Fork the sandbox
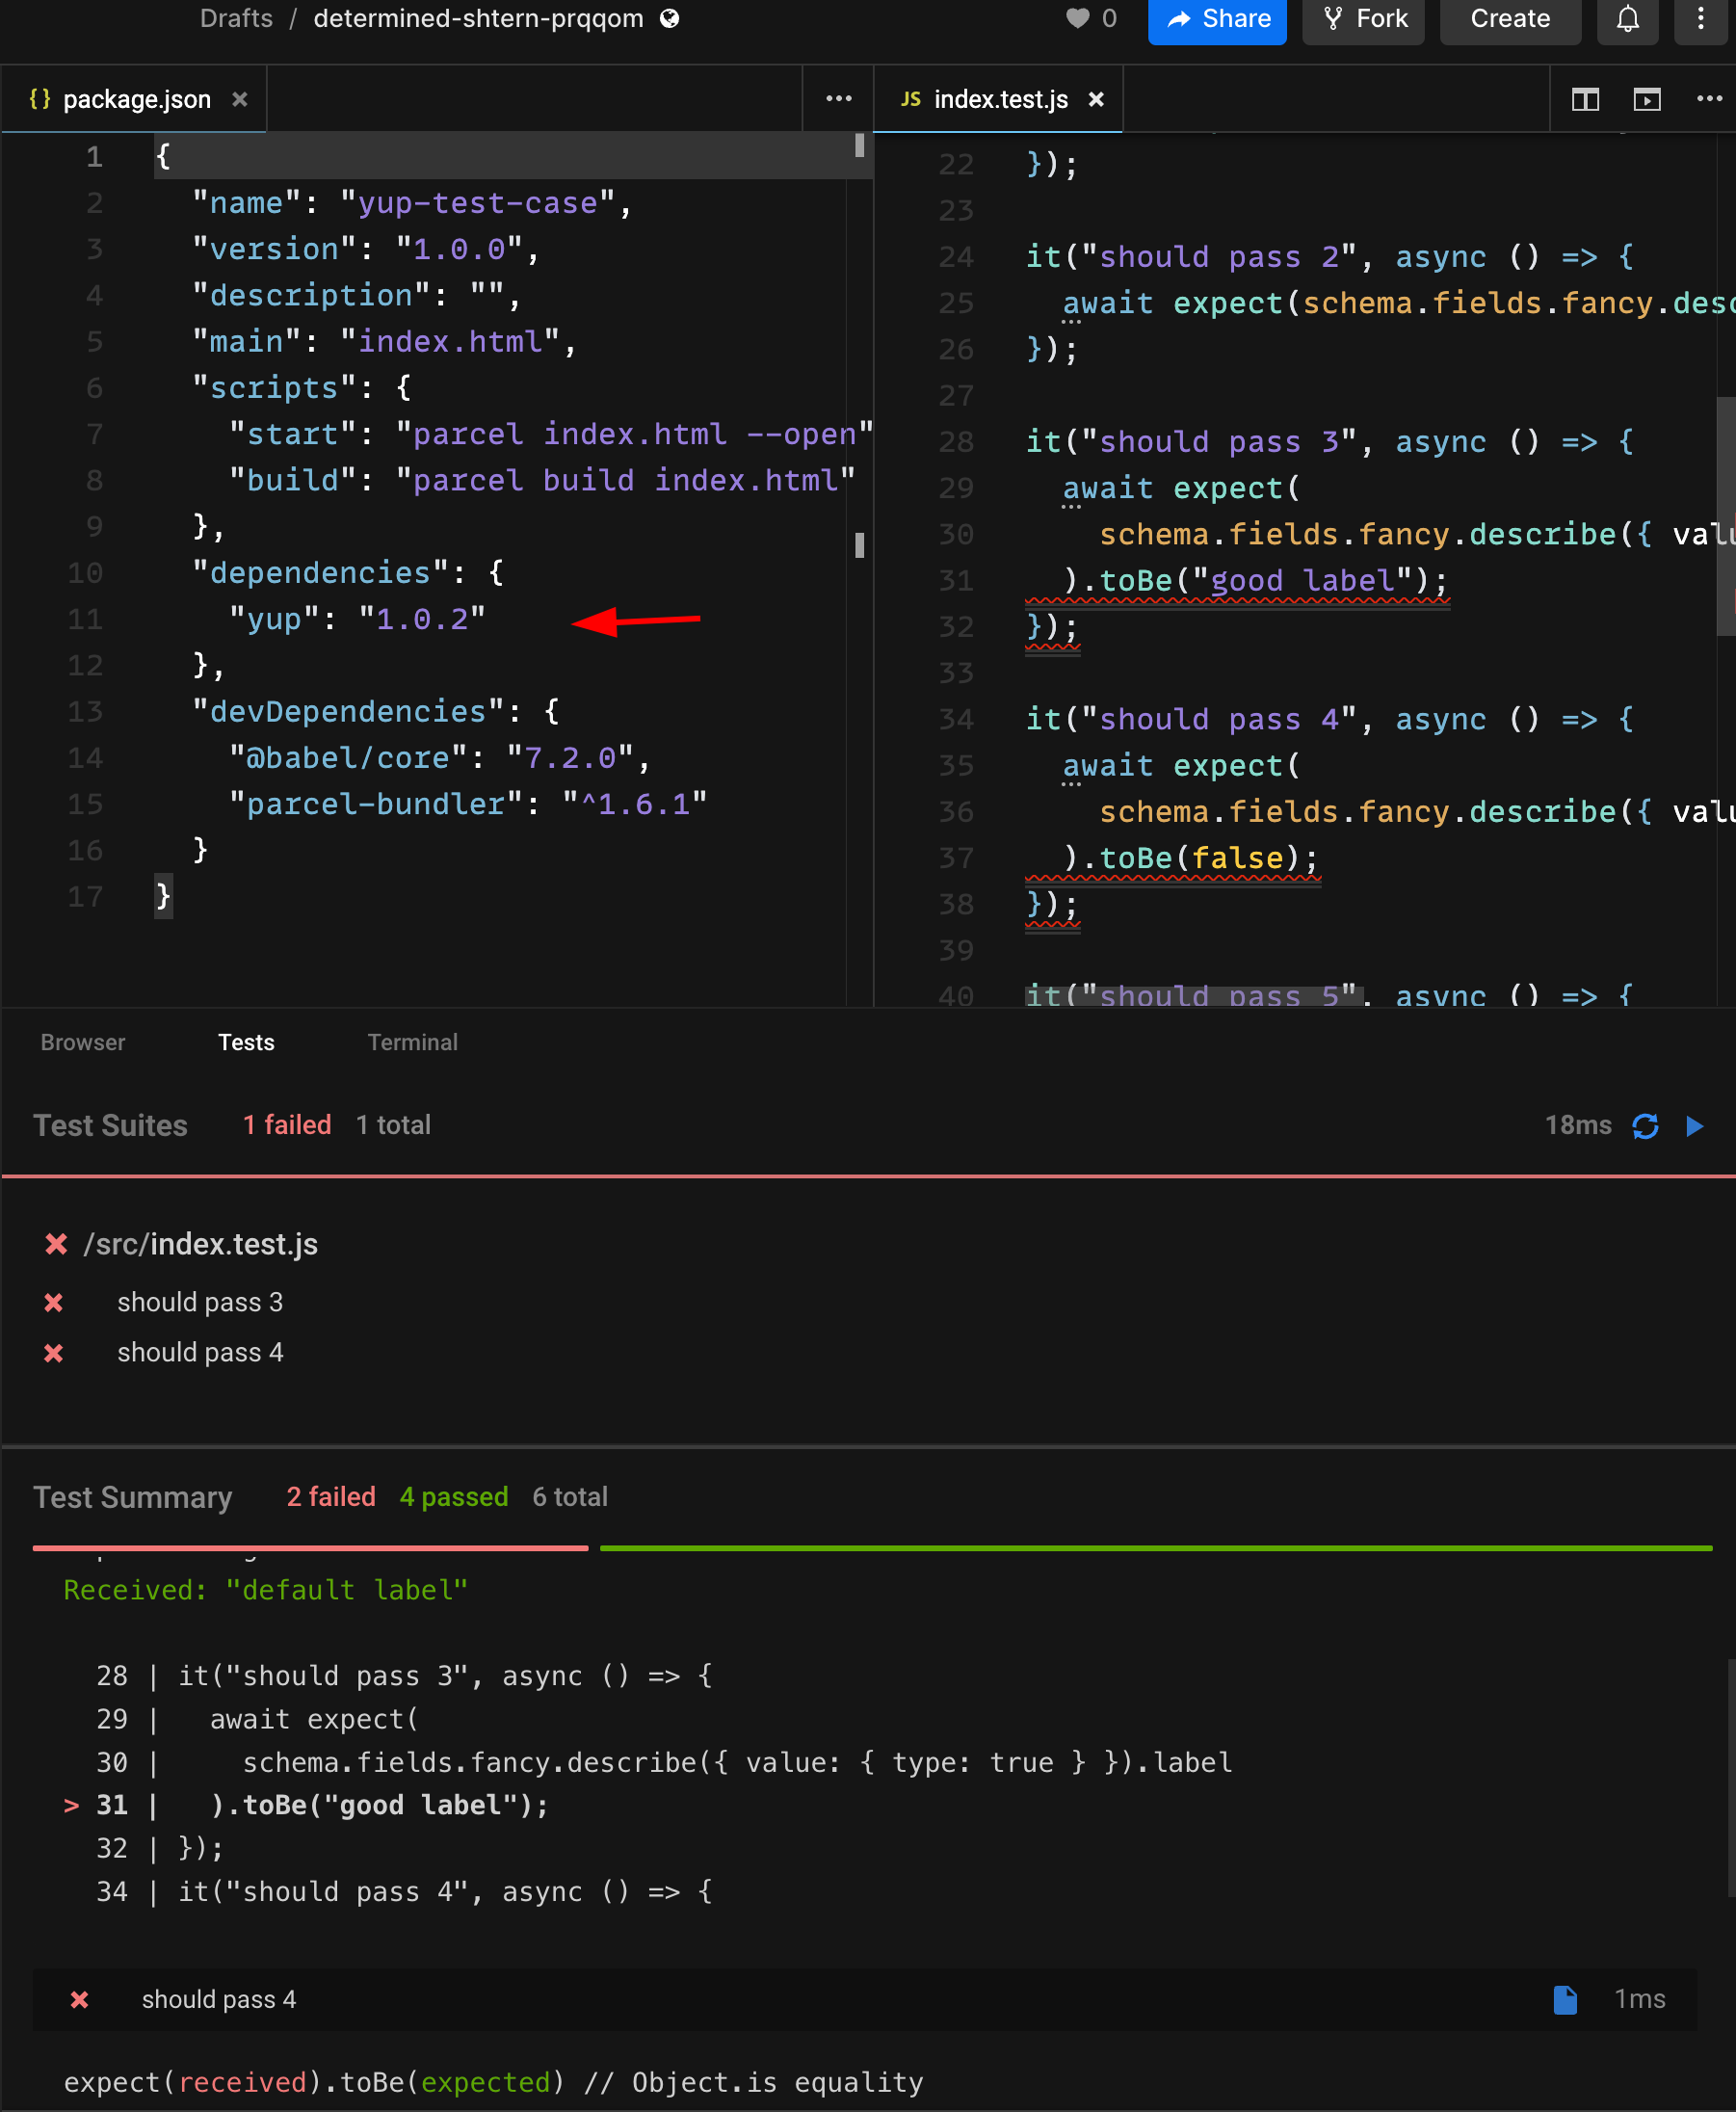The width and height of the screenshot is (1736, 2112). click(x=1362, y=18)
